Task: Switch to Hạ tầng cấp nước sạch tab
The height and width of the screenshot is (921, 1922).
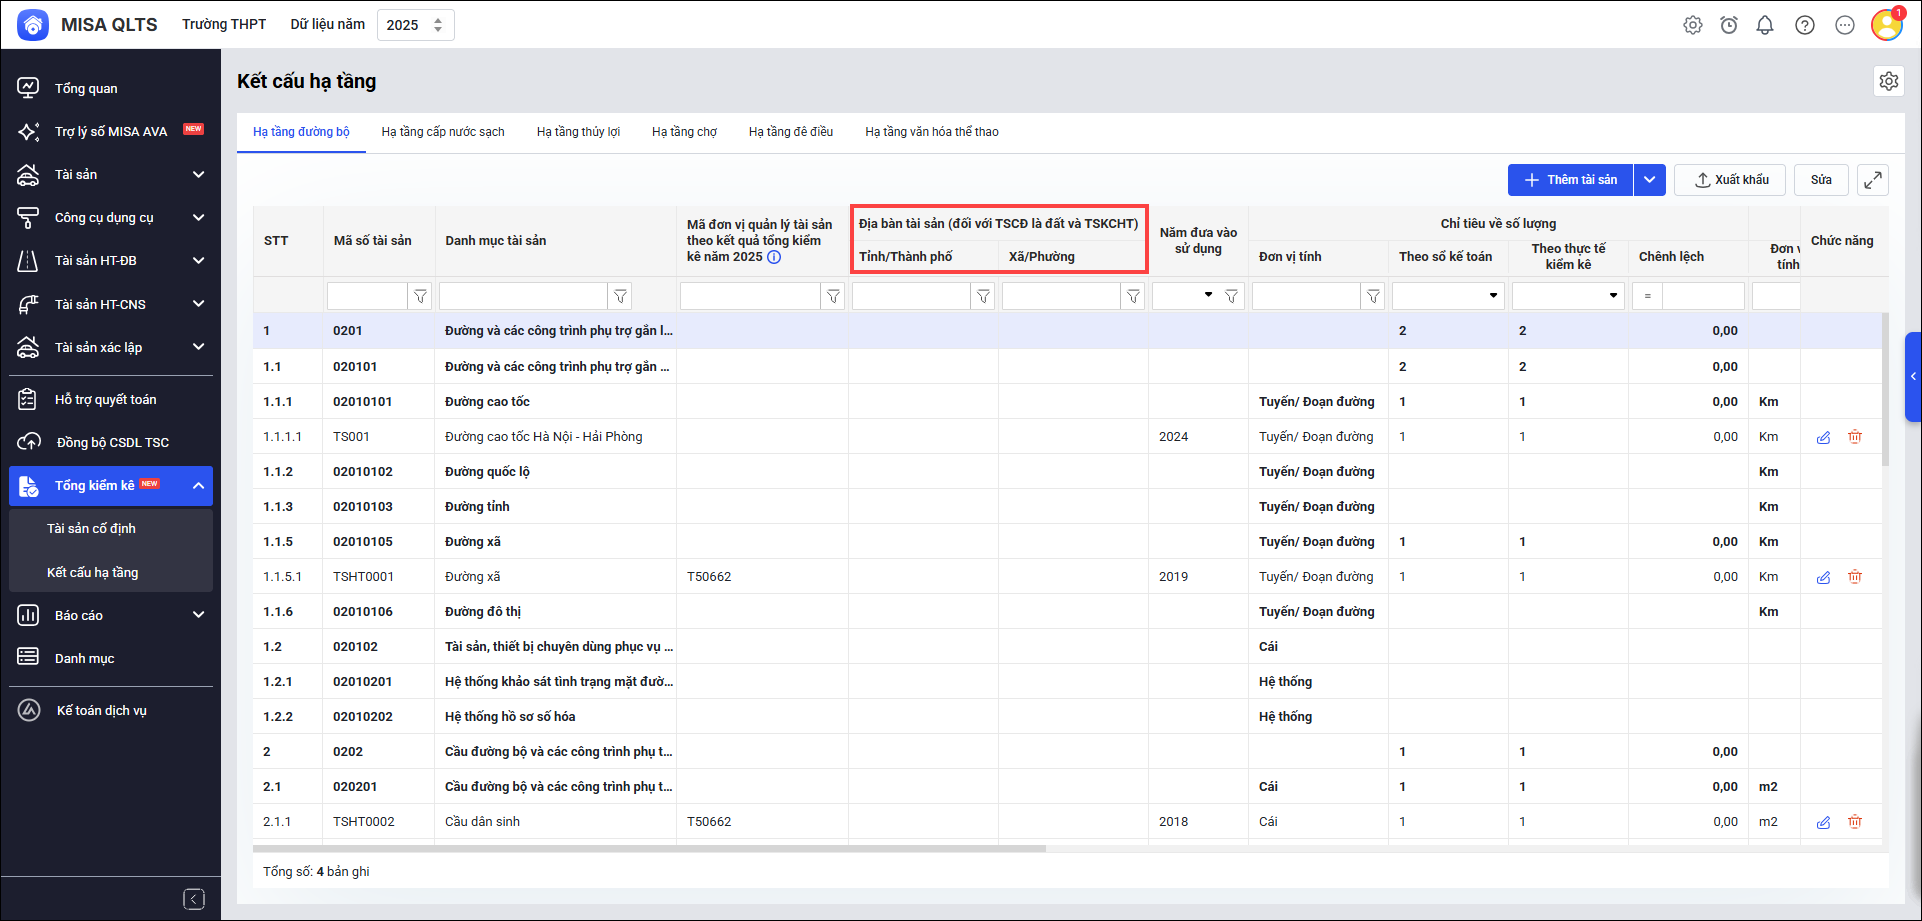Action: click(x=443, y=132)
